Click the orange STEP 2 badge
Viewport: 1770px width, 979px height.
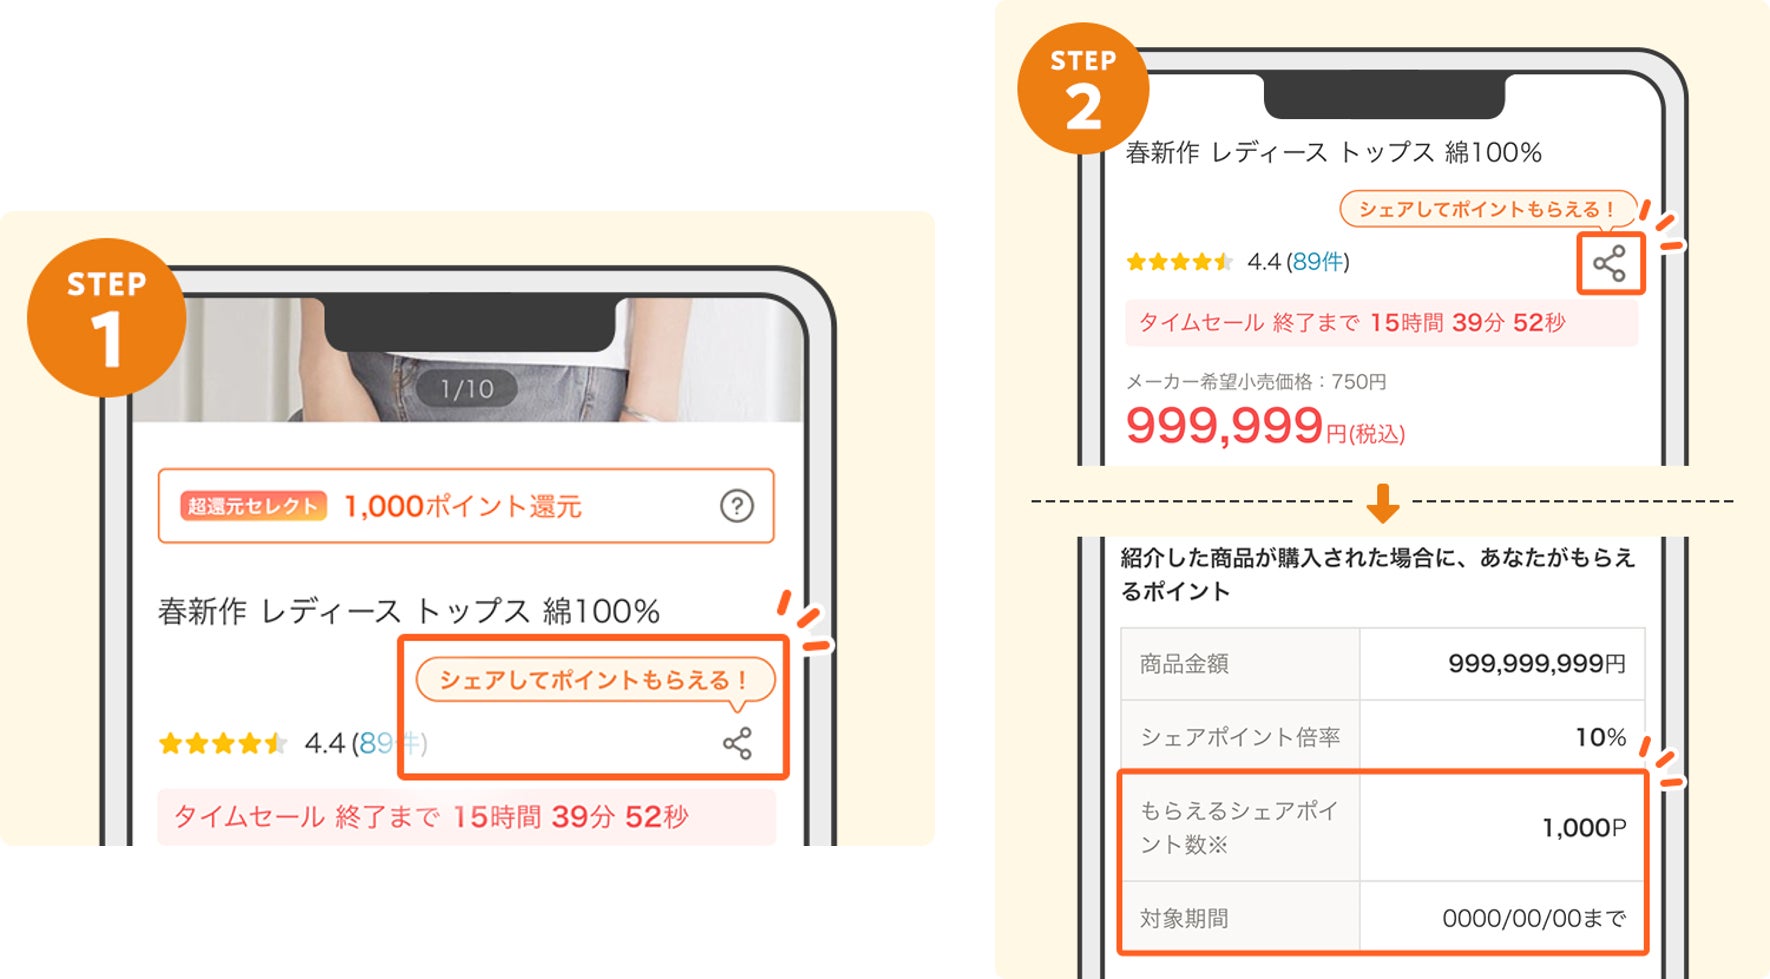pyautogui.click(x=1083, y=88)
